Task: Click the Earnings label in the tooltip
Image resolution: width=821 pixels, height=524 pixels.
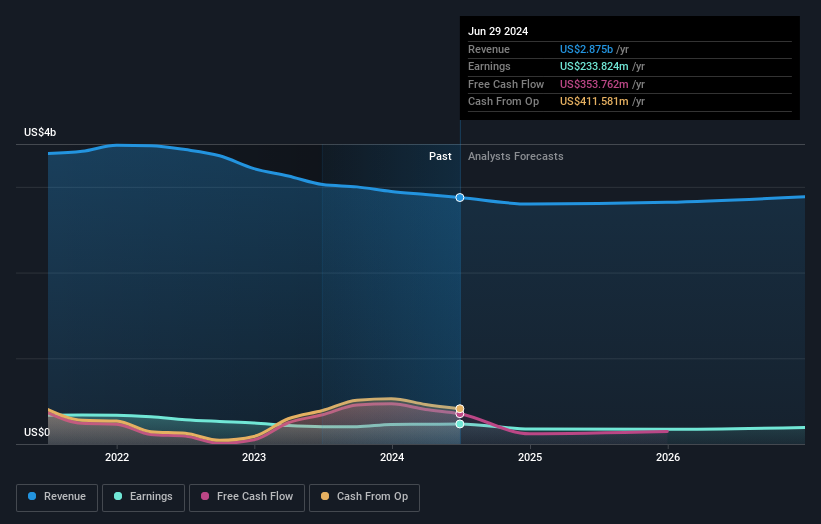Action: tap(489, 66)
